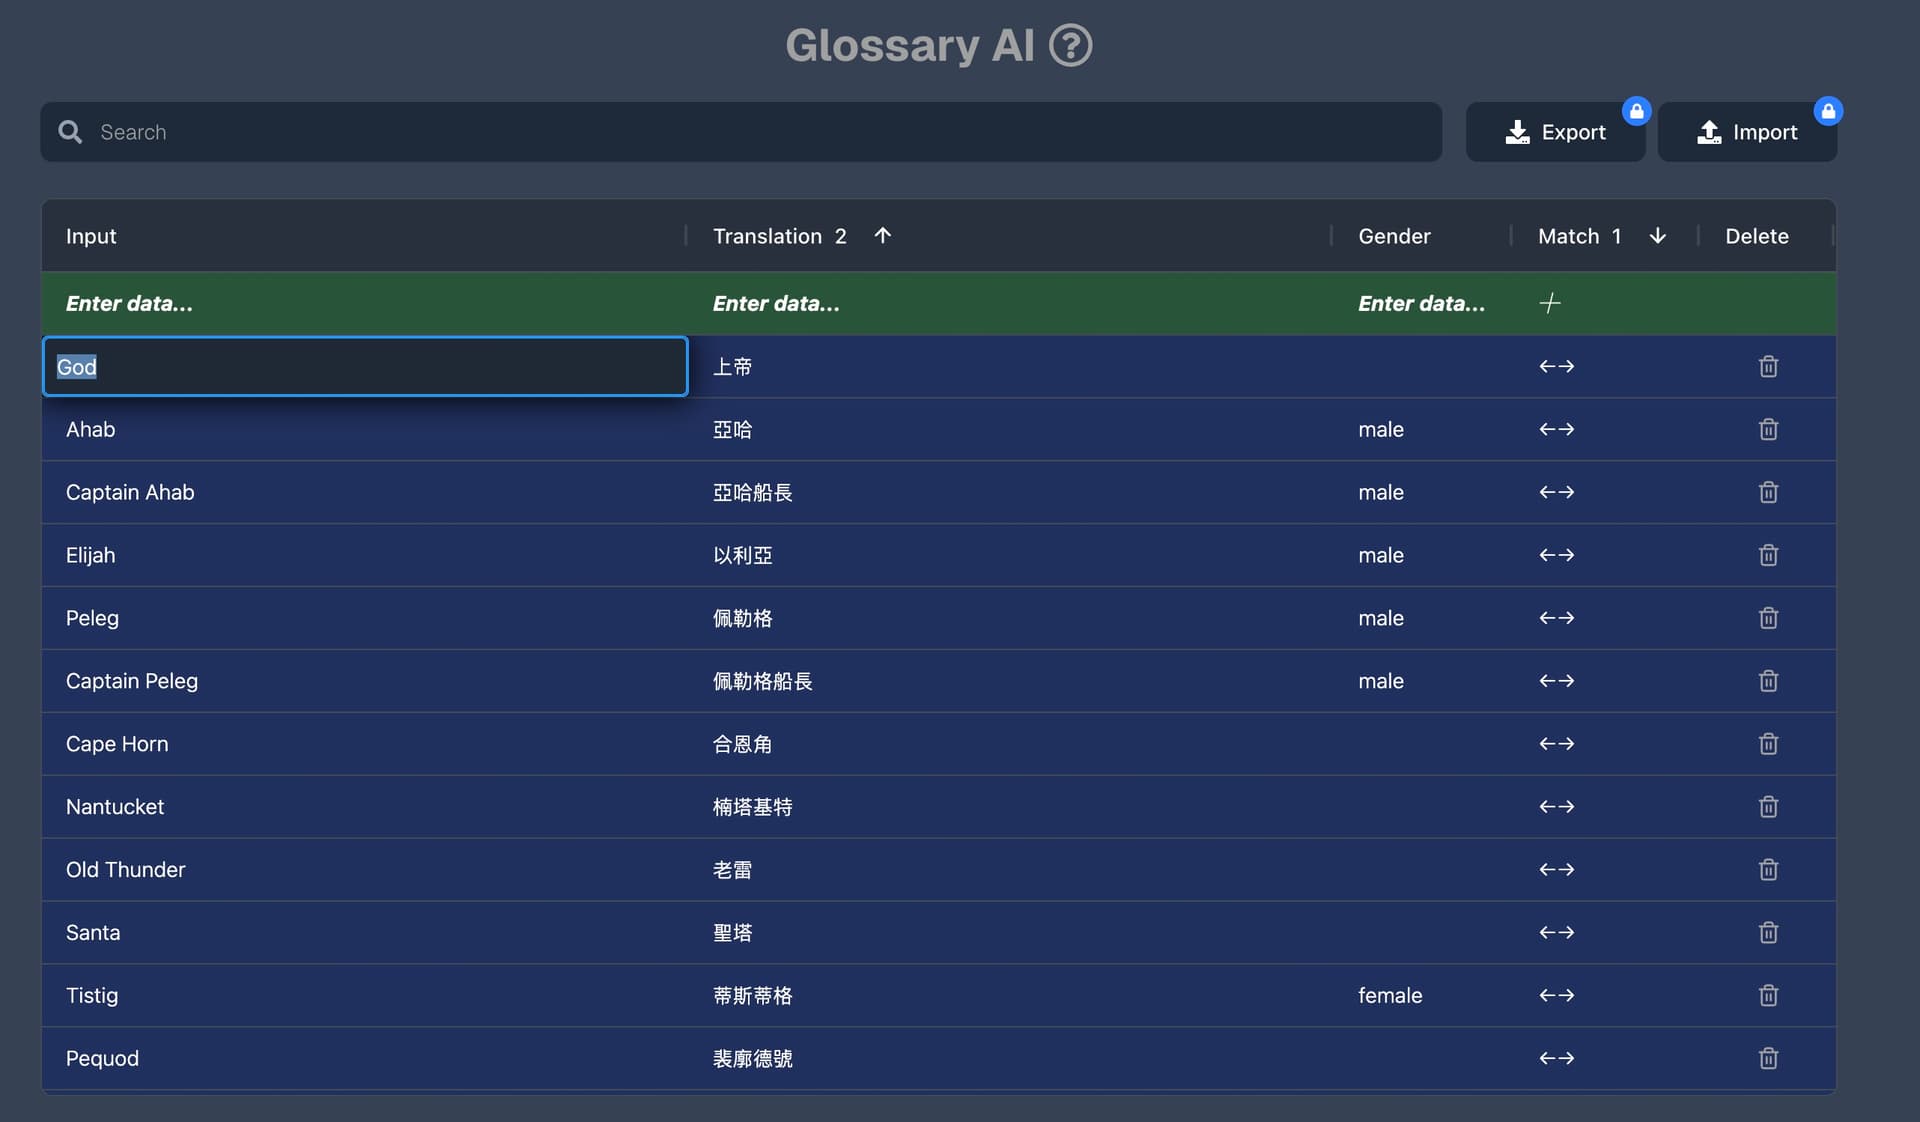The image size is (1920, 1122).
Task: Click the Export button
Action: point(1556,131)
